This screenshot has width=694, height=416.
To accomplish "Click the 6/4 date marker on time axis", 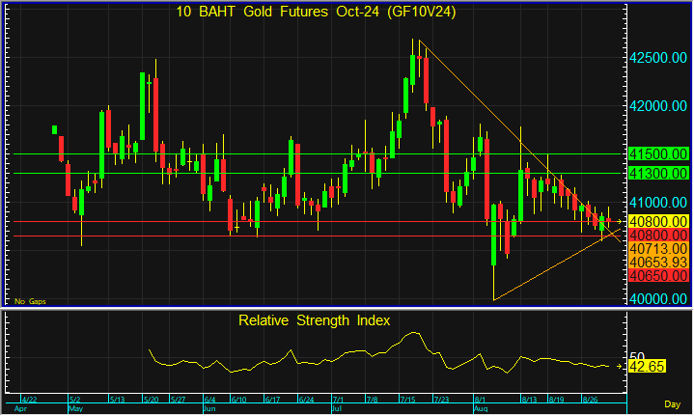I will coord(210,400).
